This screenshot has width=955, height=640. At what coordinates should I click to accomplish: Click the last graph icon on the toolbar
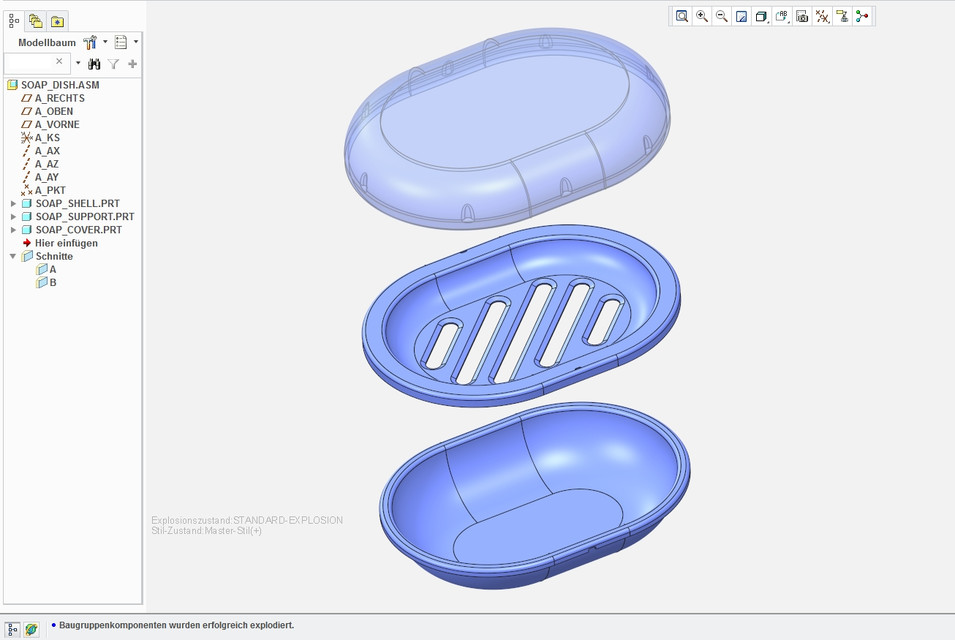coord(861,16)
